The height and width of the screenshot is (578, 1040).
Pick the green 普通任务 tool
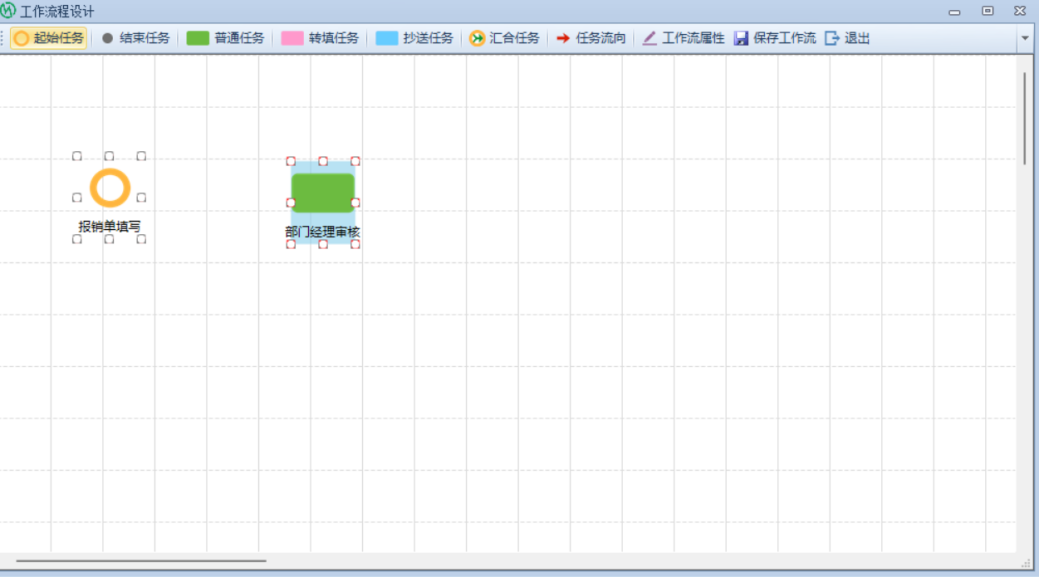(x=226, y=38)
